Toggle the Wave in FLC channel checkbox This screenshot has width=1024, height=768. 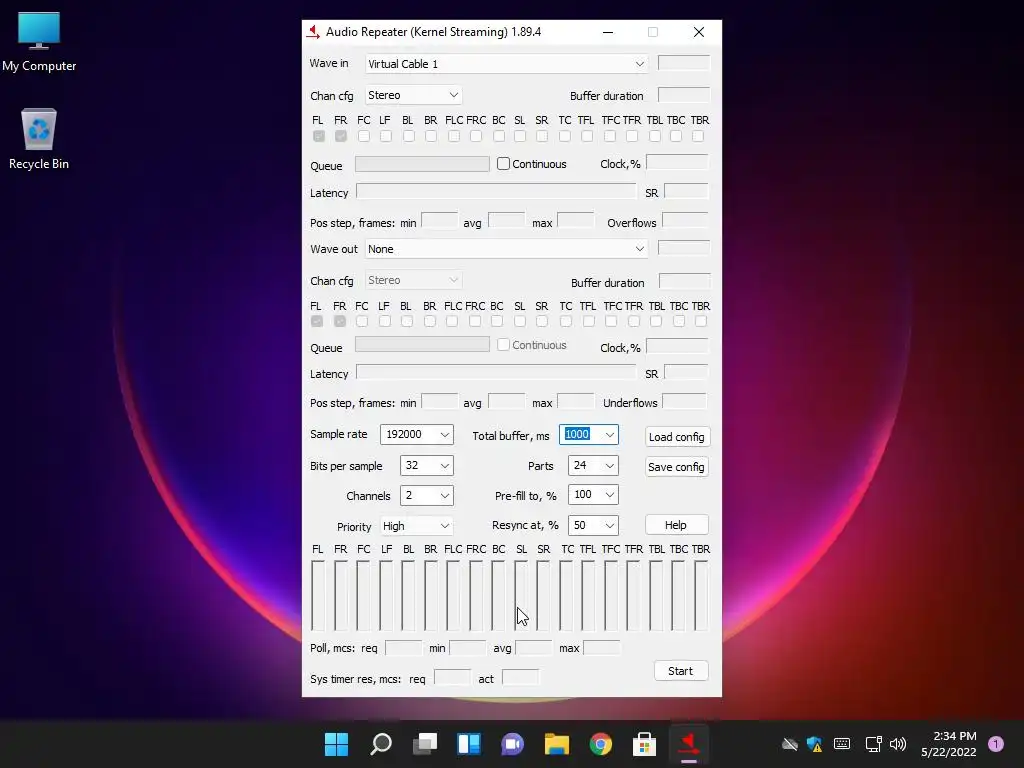coord(454,136)
